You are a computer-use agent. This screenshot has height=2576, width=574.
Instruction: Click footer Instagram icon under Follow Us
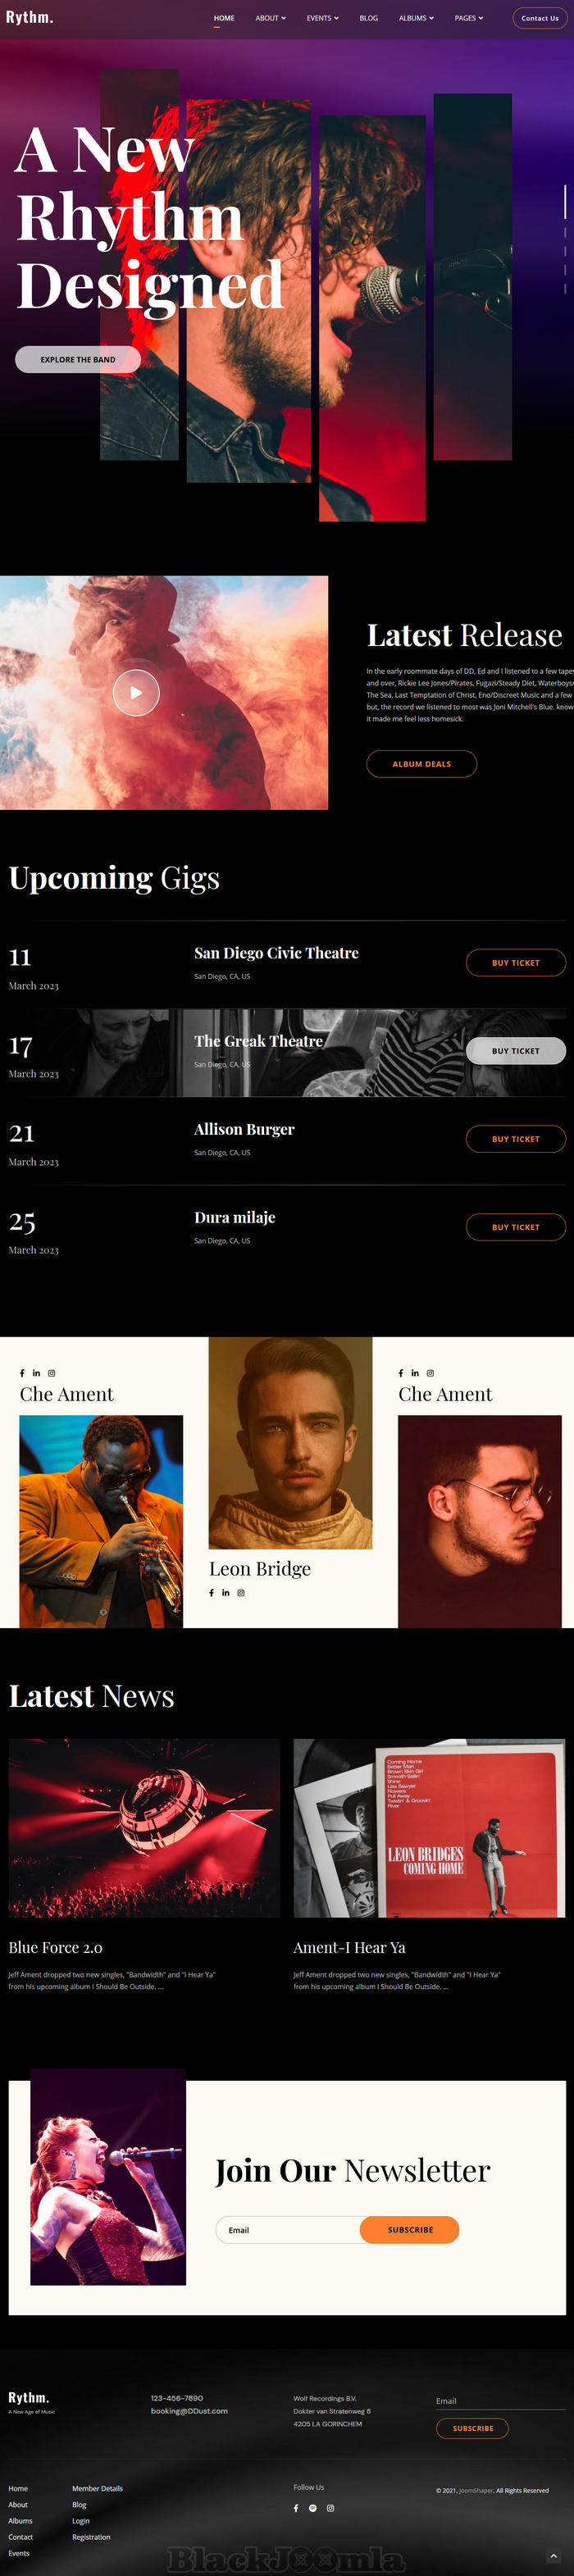tap(330, 2508)
